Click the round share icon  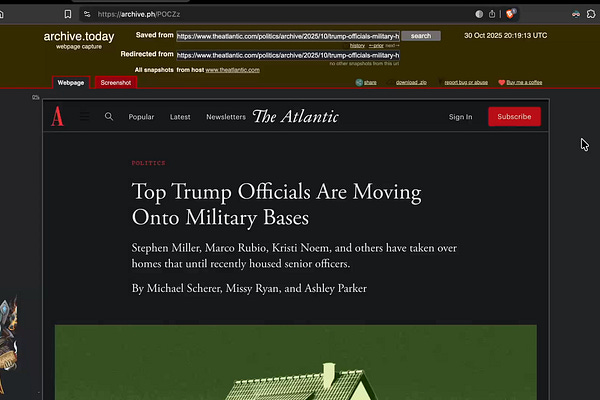[359, 82]
